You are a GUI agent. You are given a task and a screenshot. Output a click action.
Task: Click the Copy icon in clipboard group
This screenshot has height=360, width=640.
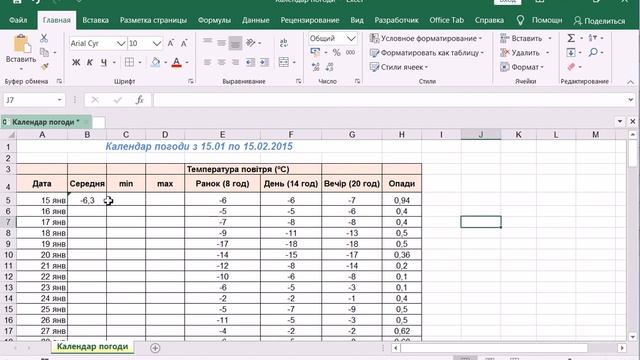click(x=44, y=52)
